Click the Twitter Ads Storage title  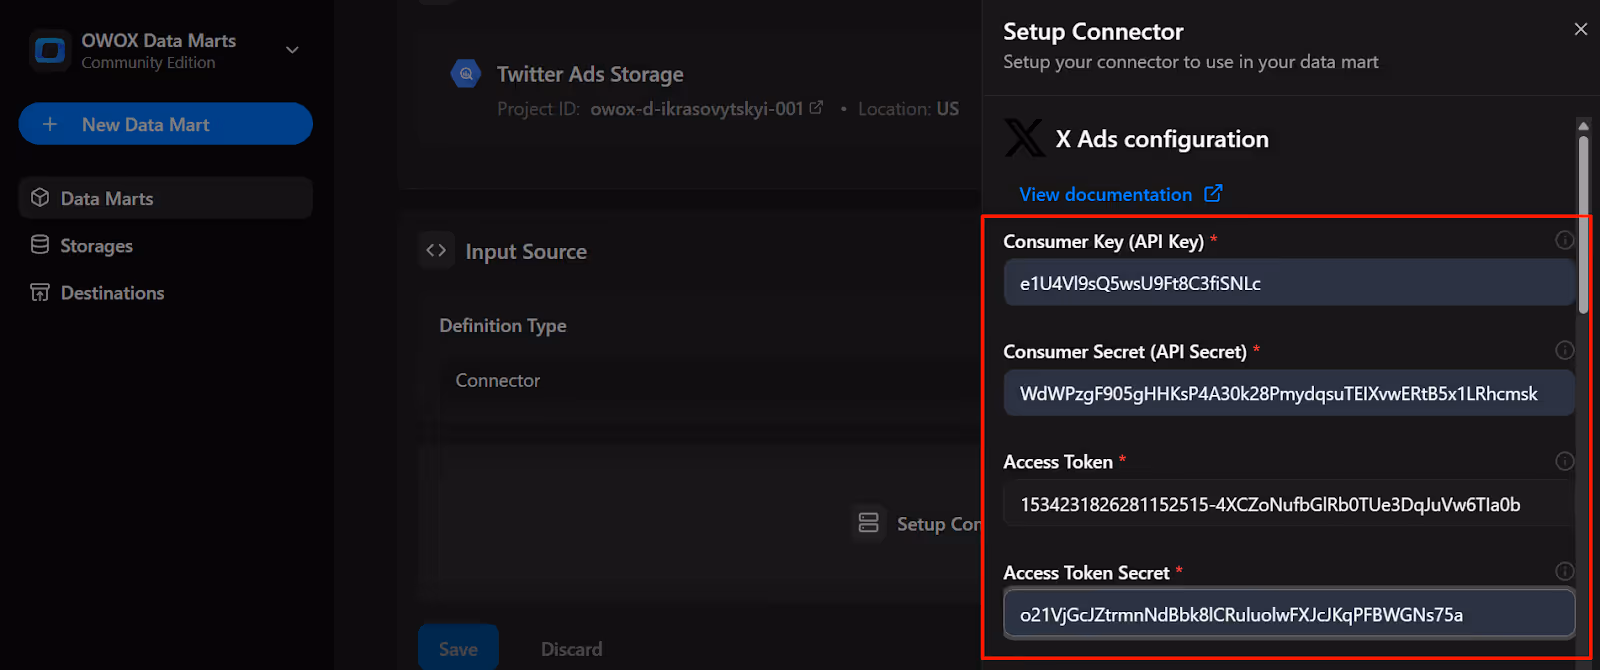[590, 74]
